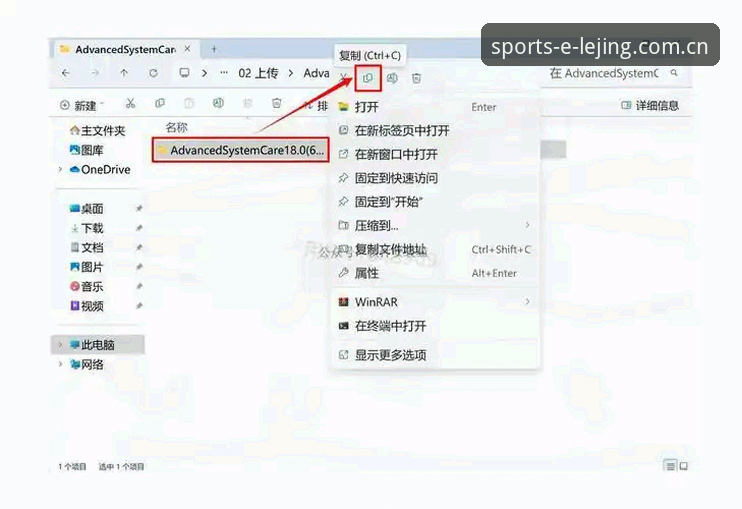
Task: Click the search magnifier icon
Action: pyautogui.click(x=674, y=73)
